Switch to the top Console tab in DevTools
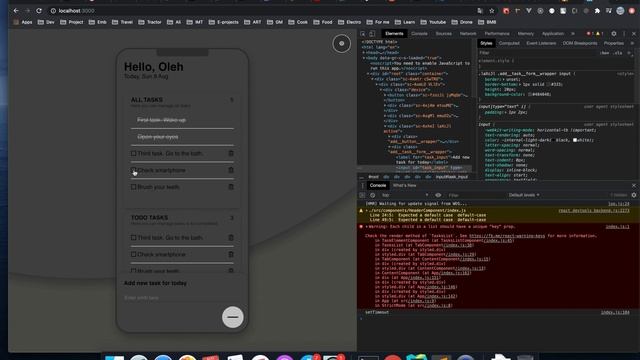The height and width of the screenshot is (360, 640). click(x=419, y=34)
